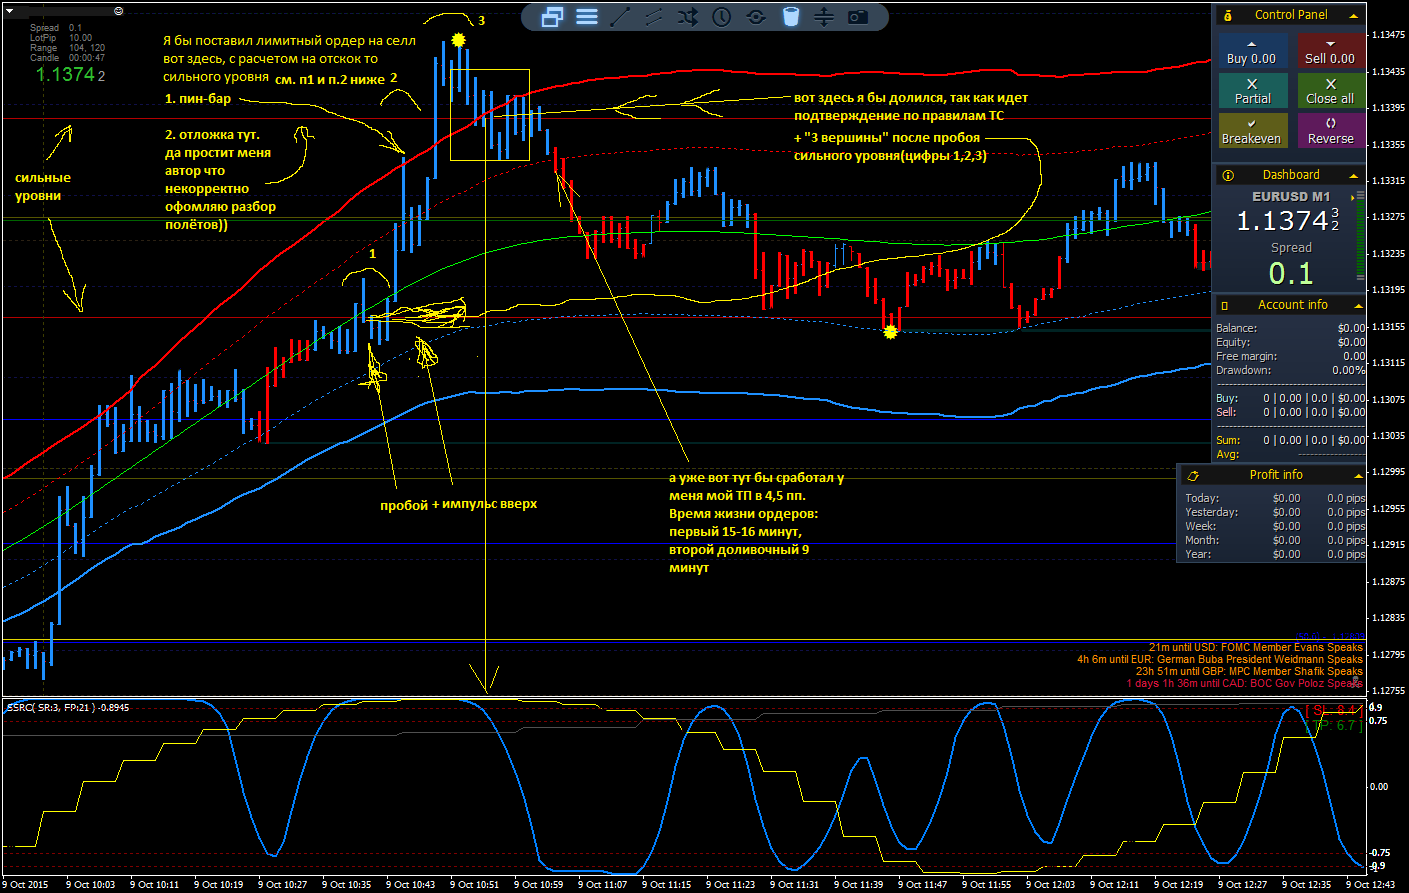Click the SSRC(SR:3, FP:21) indicator label
This screenshot has height=893, width=1409.
[68, 708]
